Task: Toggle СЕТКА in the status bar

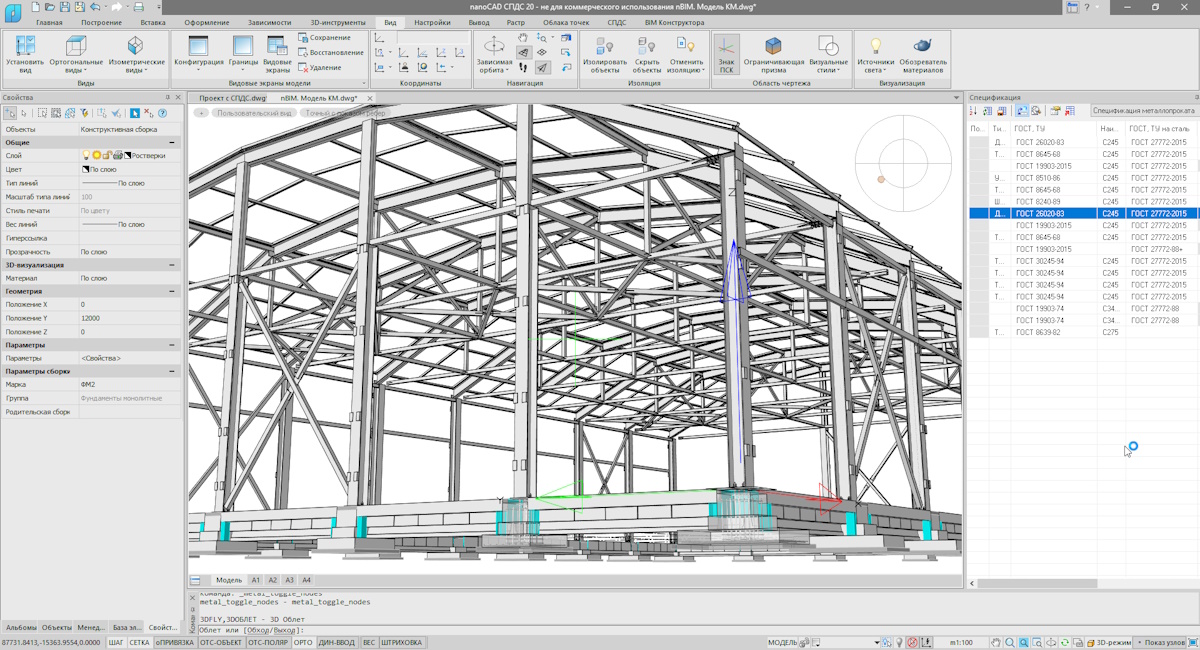Action: (x=139, y=642)
